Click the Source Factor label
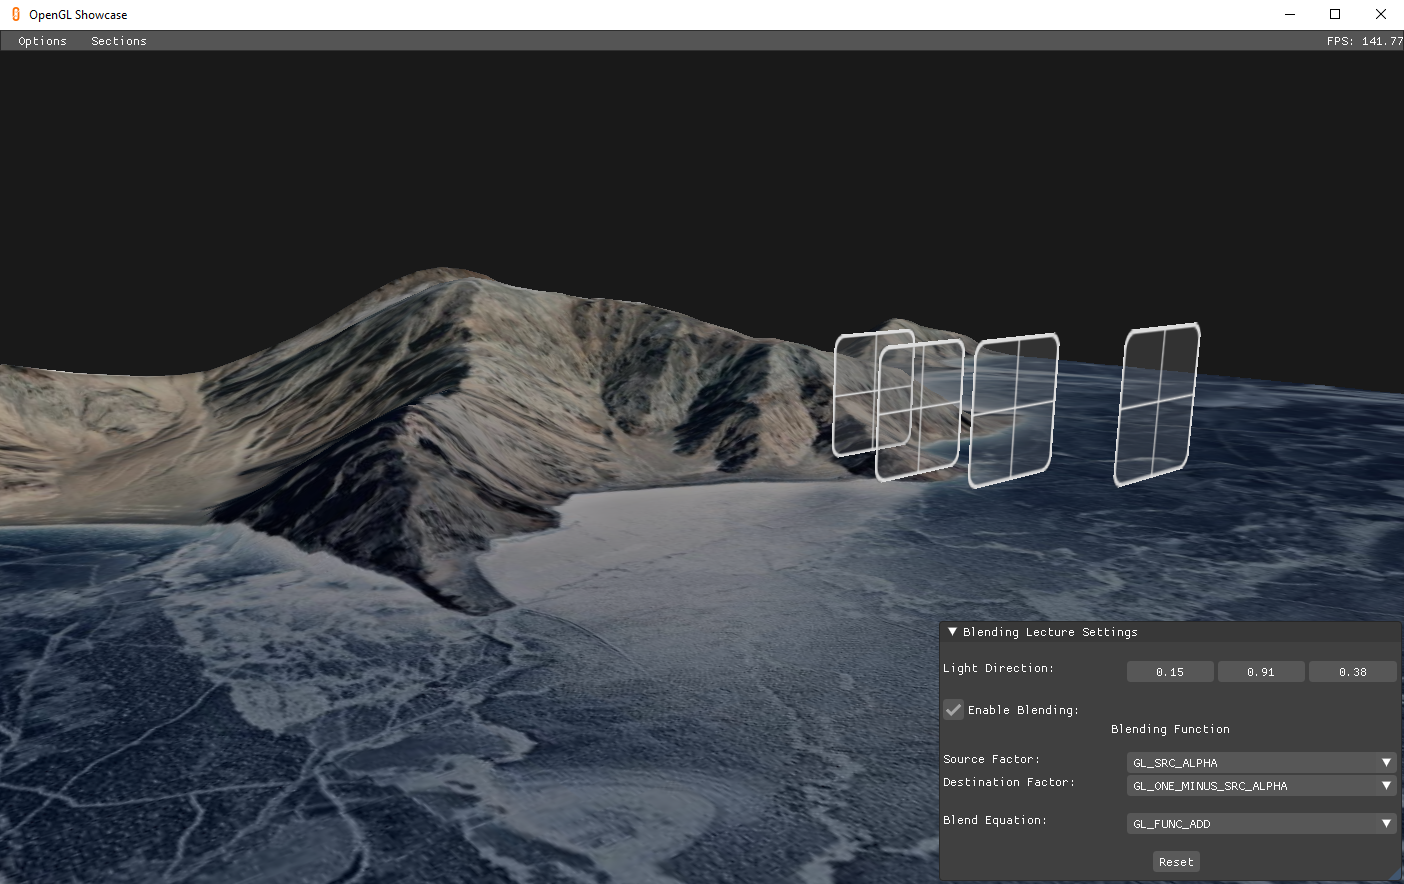 coord(991,759)
